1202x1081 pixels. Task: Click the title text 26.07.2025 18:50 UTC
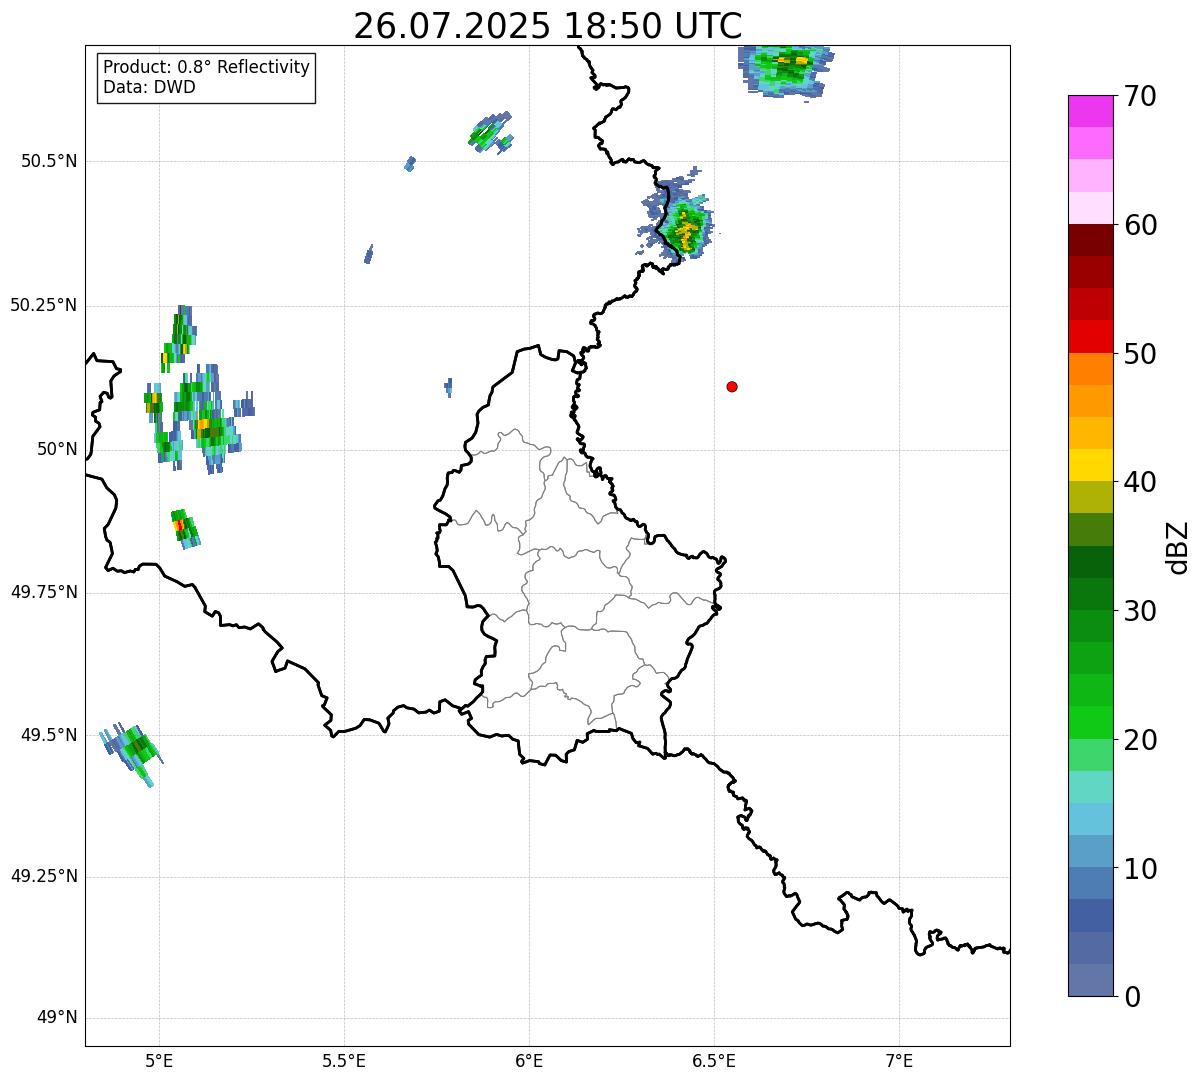[x=547, y=26]
